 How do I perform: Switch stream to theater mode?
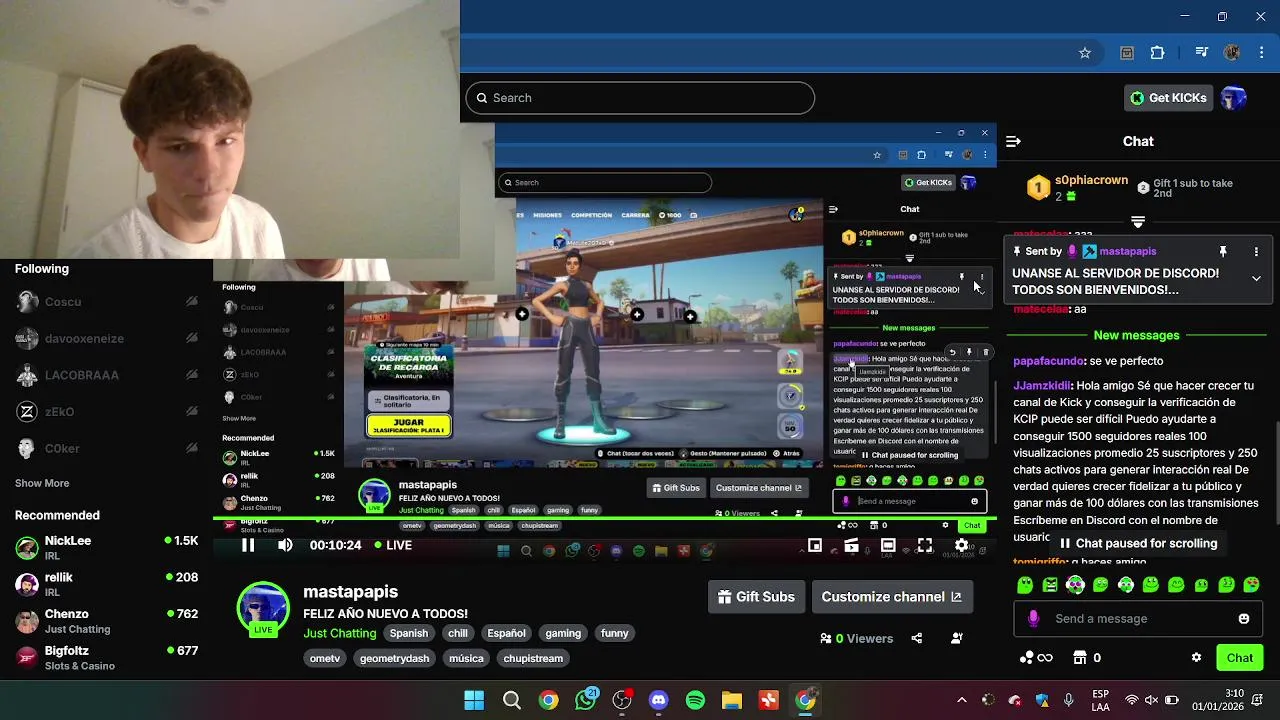click(888, 545)
